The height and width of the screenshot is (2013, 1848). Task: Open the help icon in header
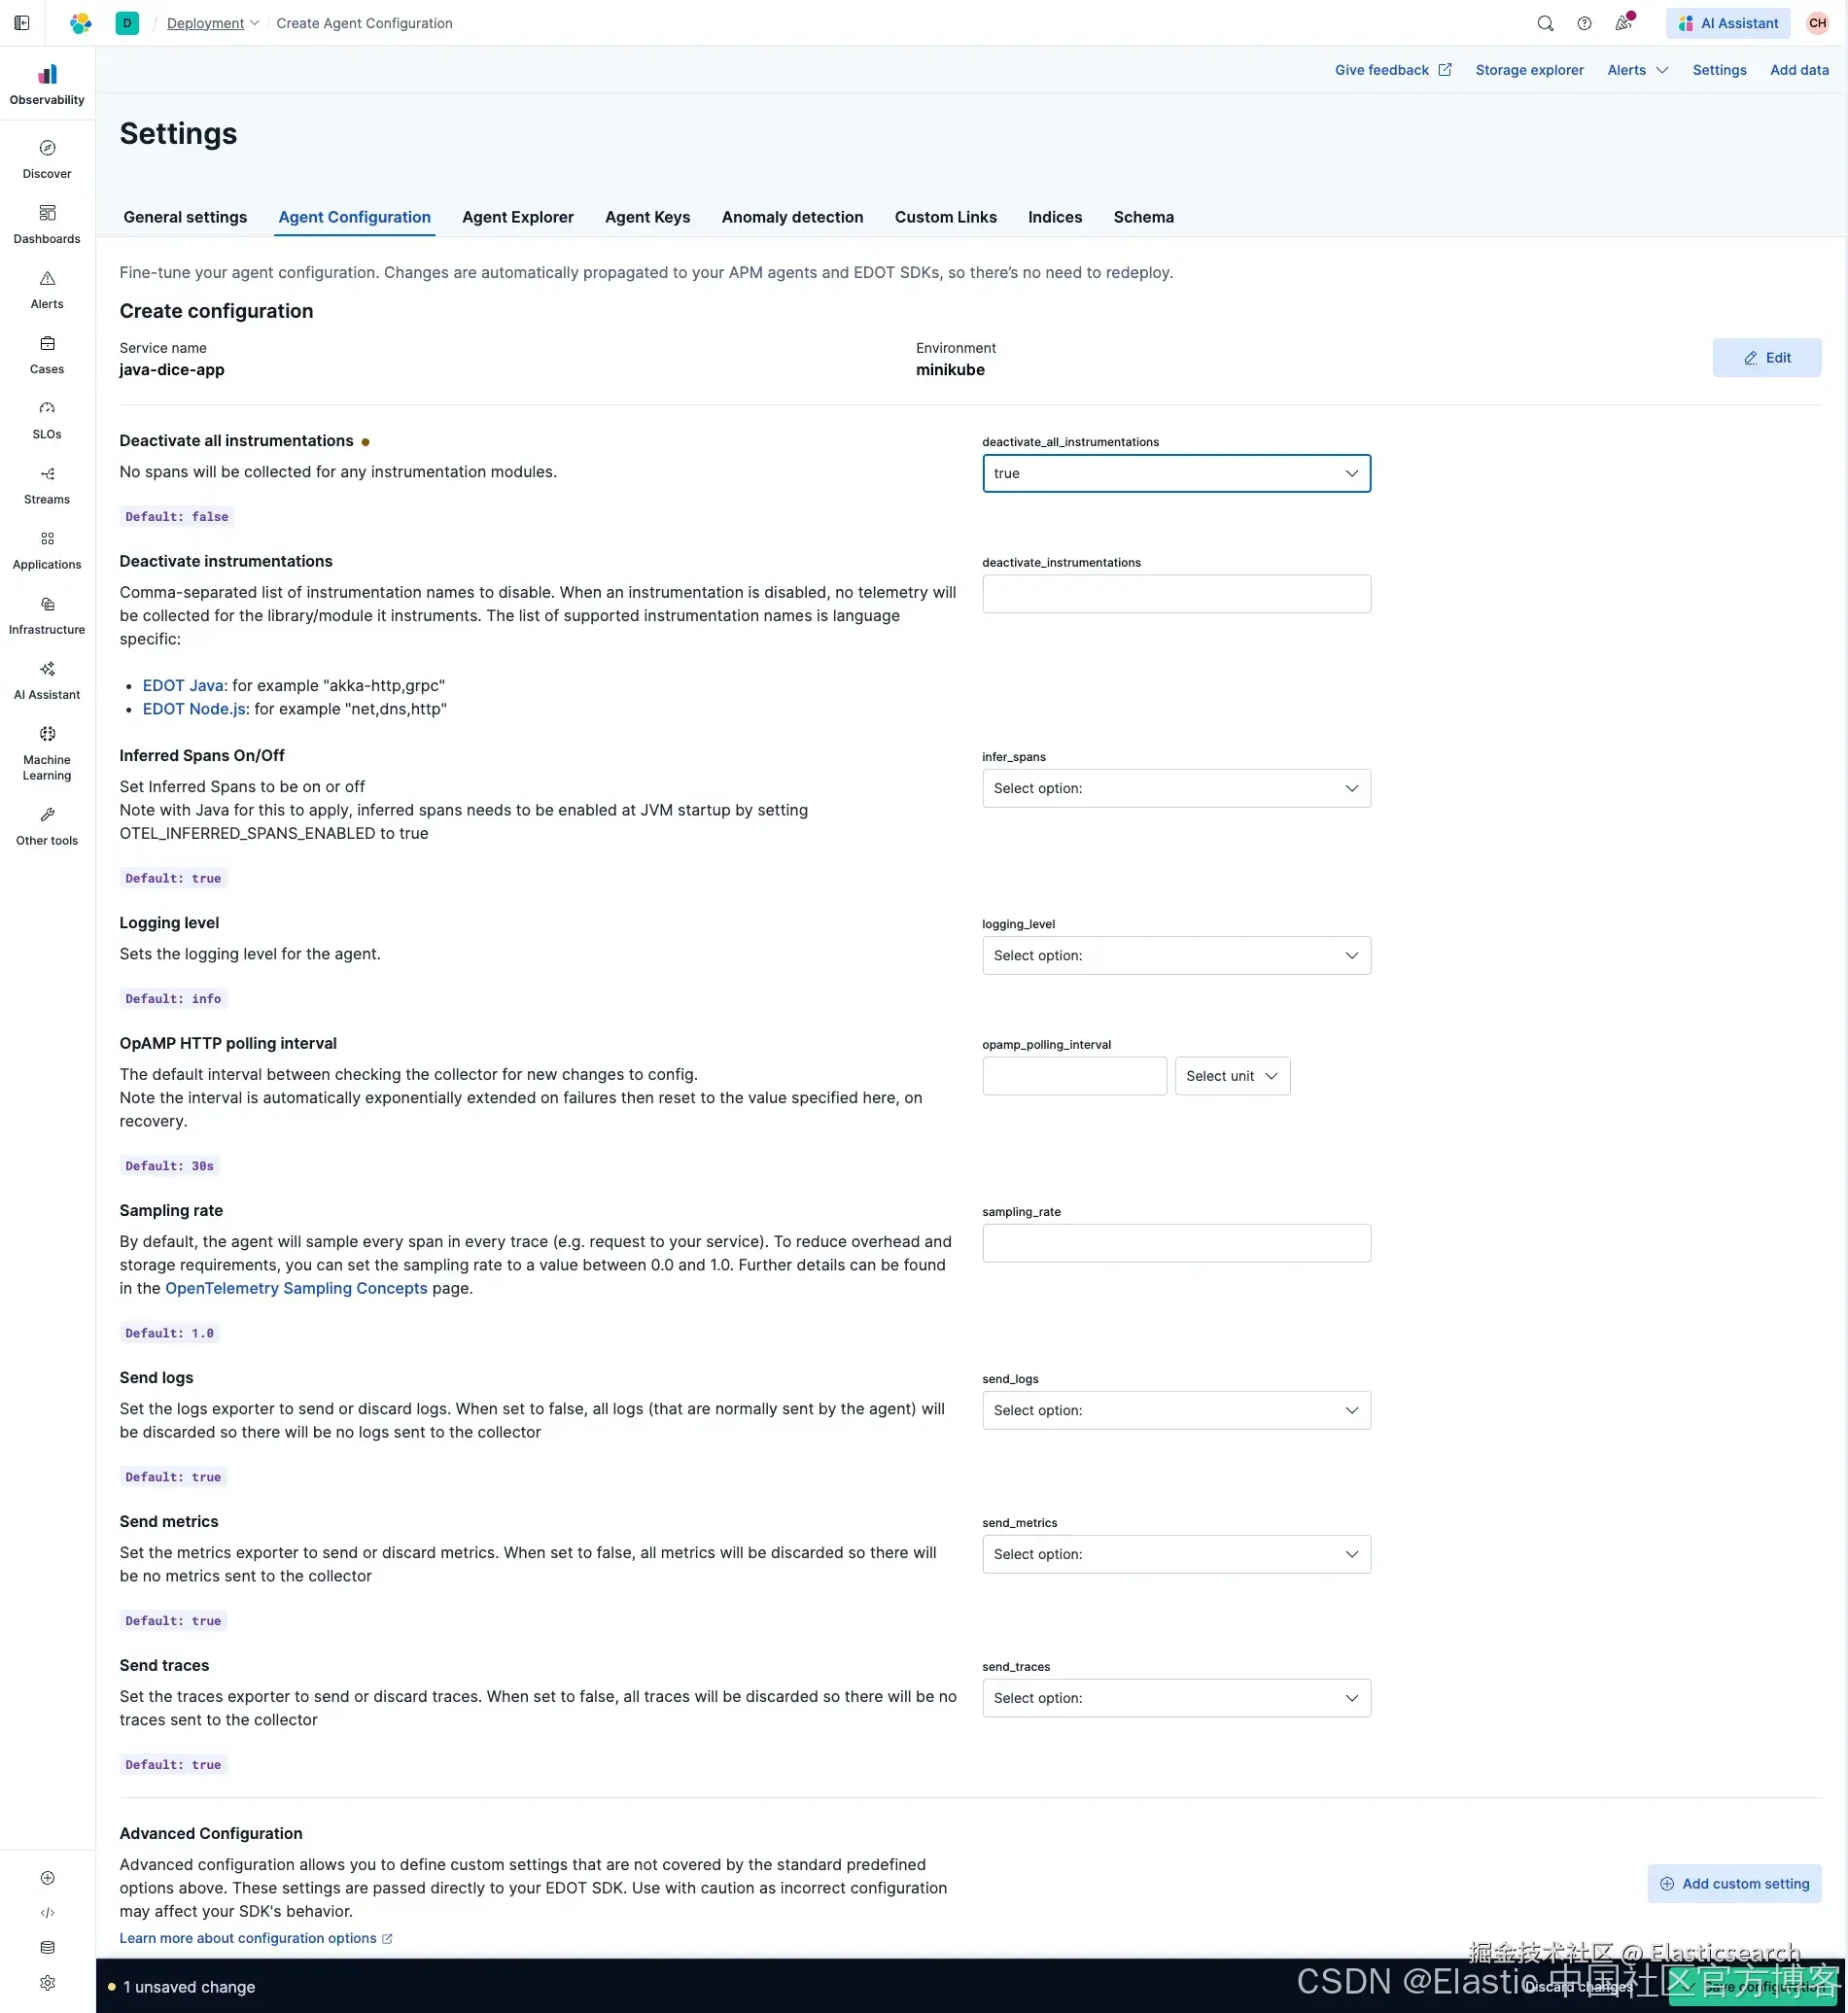pyautogui.click(x=1584, y=23)
